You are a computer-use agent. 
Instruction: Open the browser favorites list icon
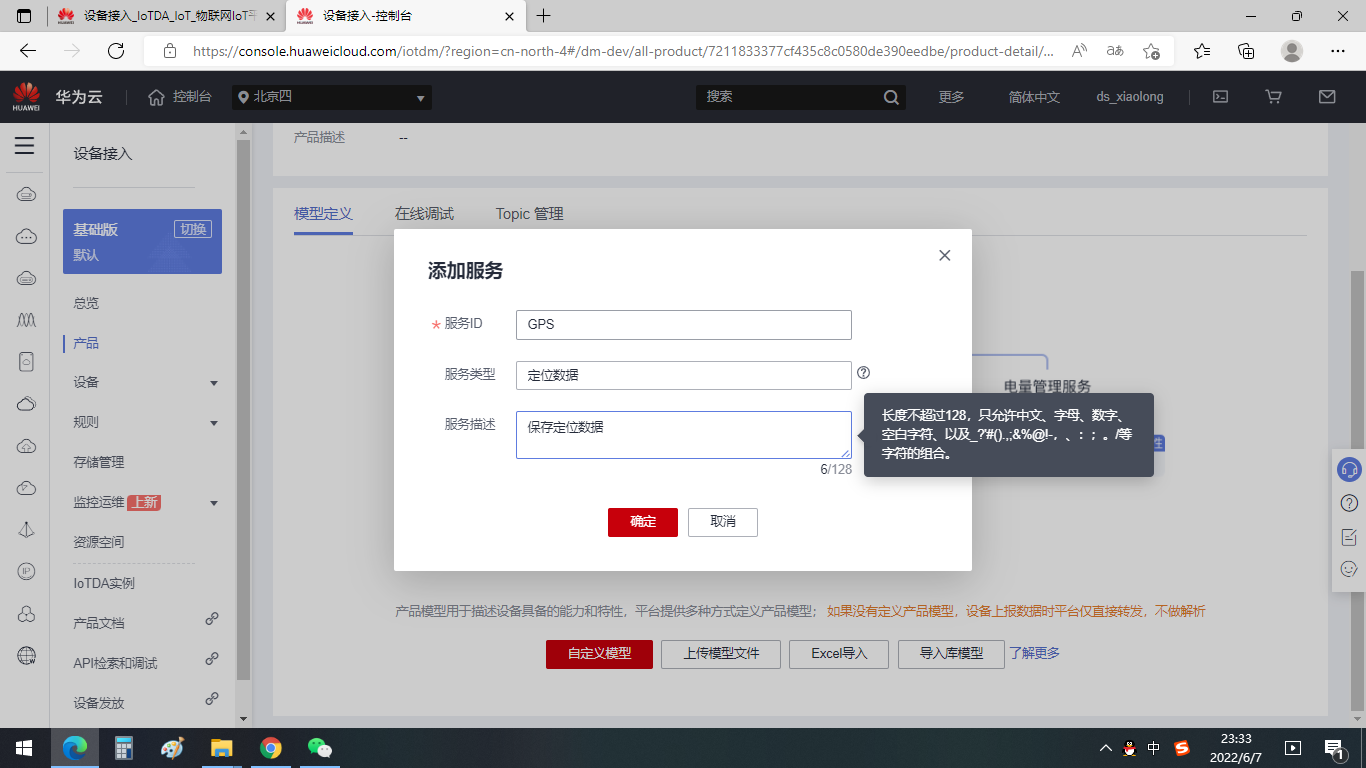(1202, 51)
